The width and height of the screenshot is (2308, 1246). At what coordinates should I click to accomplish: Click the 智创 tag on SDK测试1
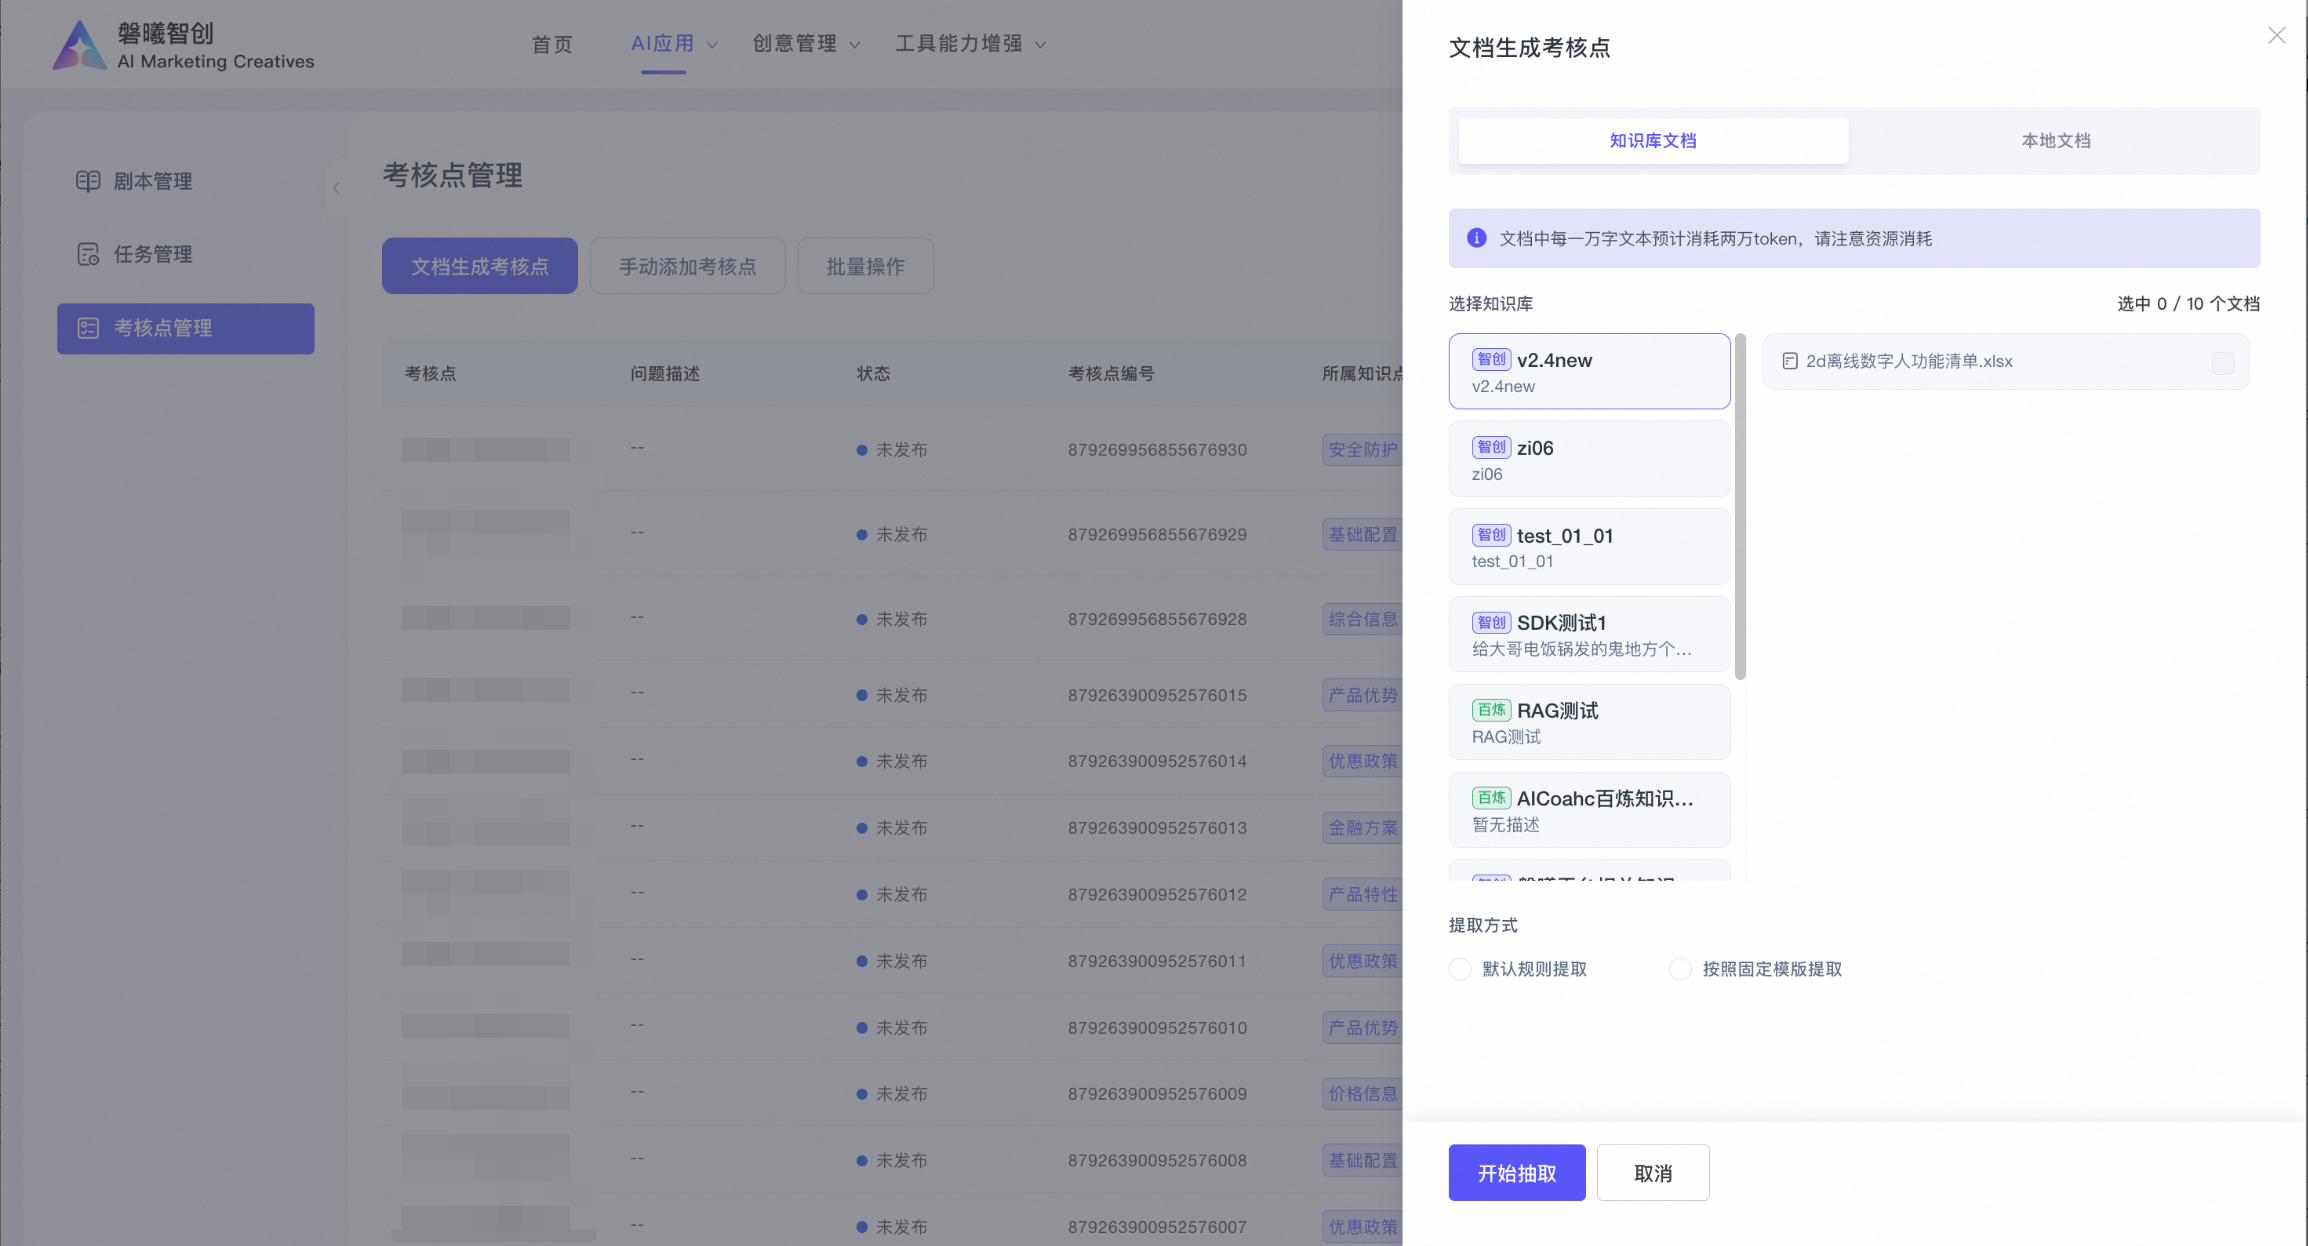1491,622
